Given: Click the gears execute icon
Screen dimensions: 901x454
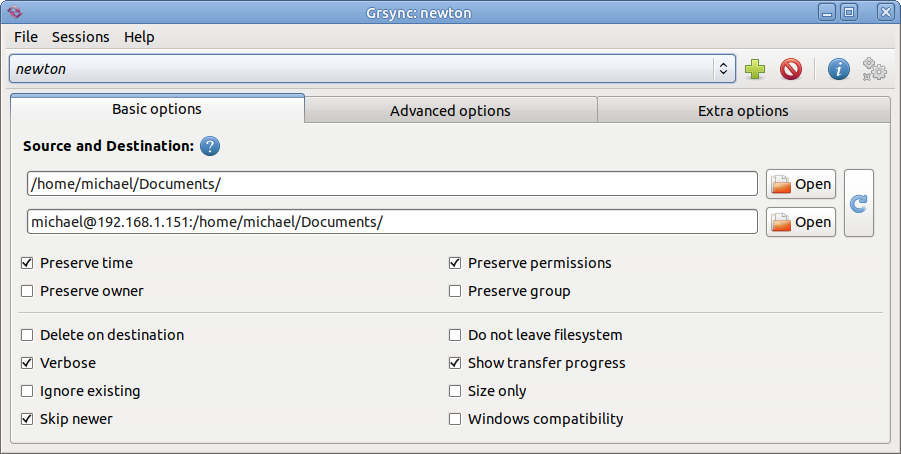Looking at the screenshot, I should pos(875,69).
